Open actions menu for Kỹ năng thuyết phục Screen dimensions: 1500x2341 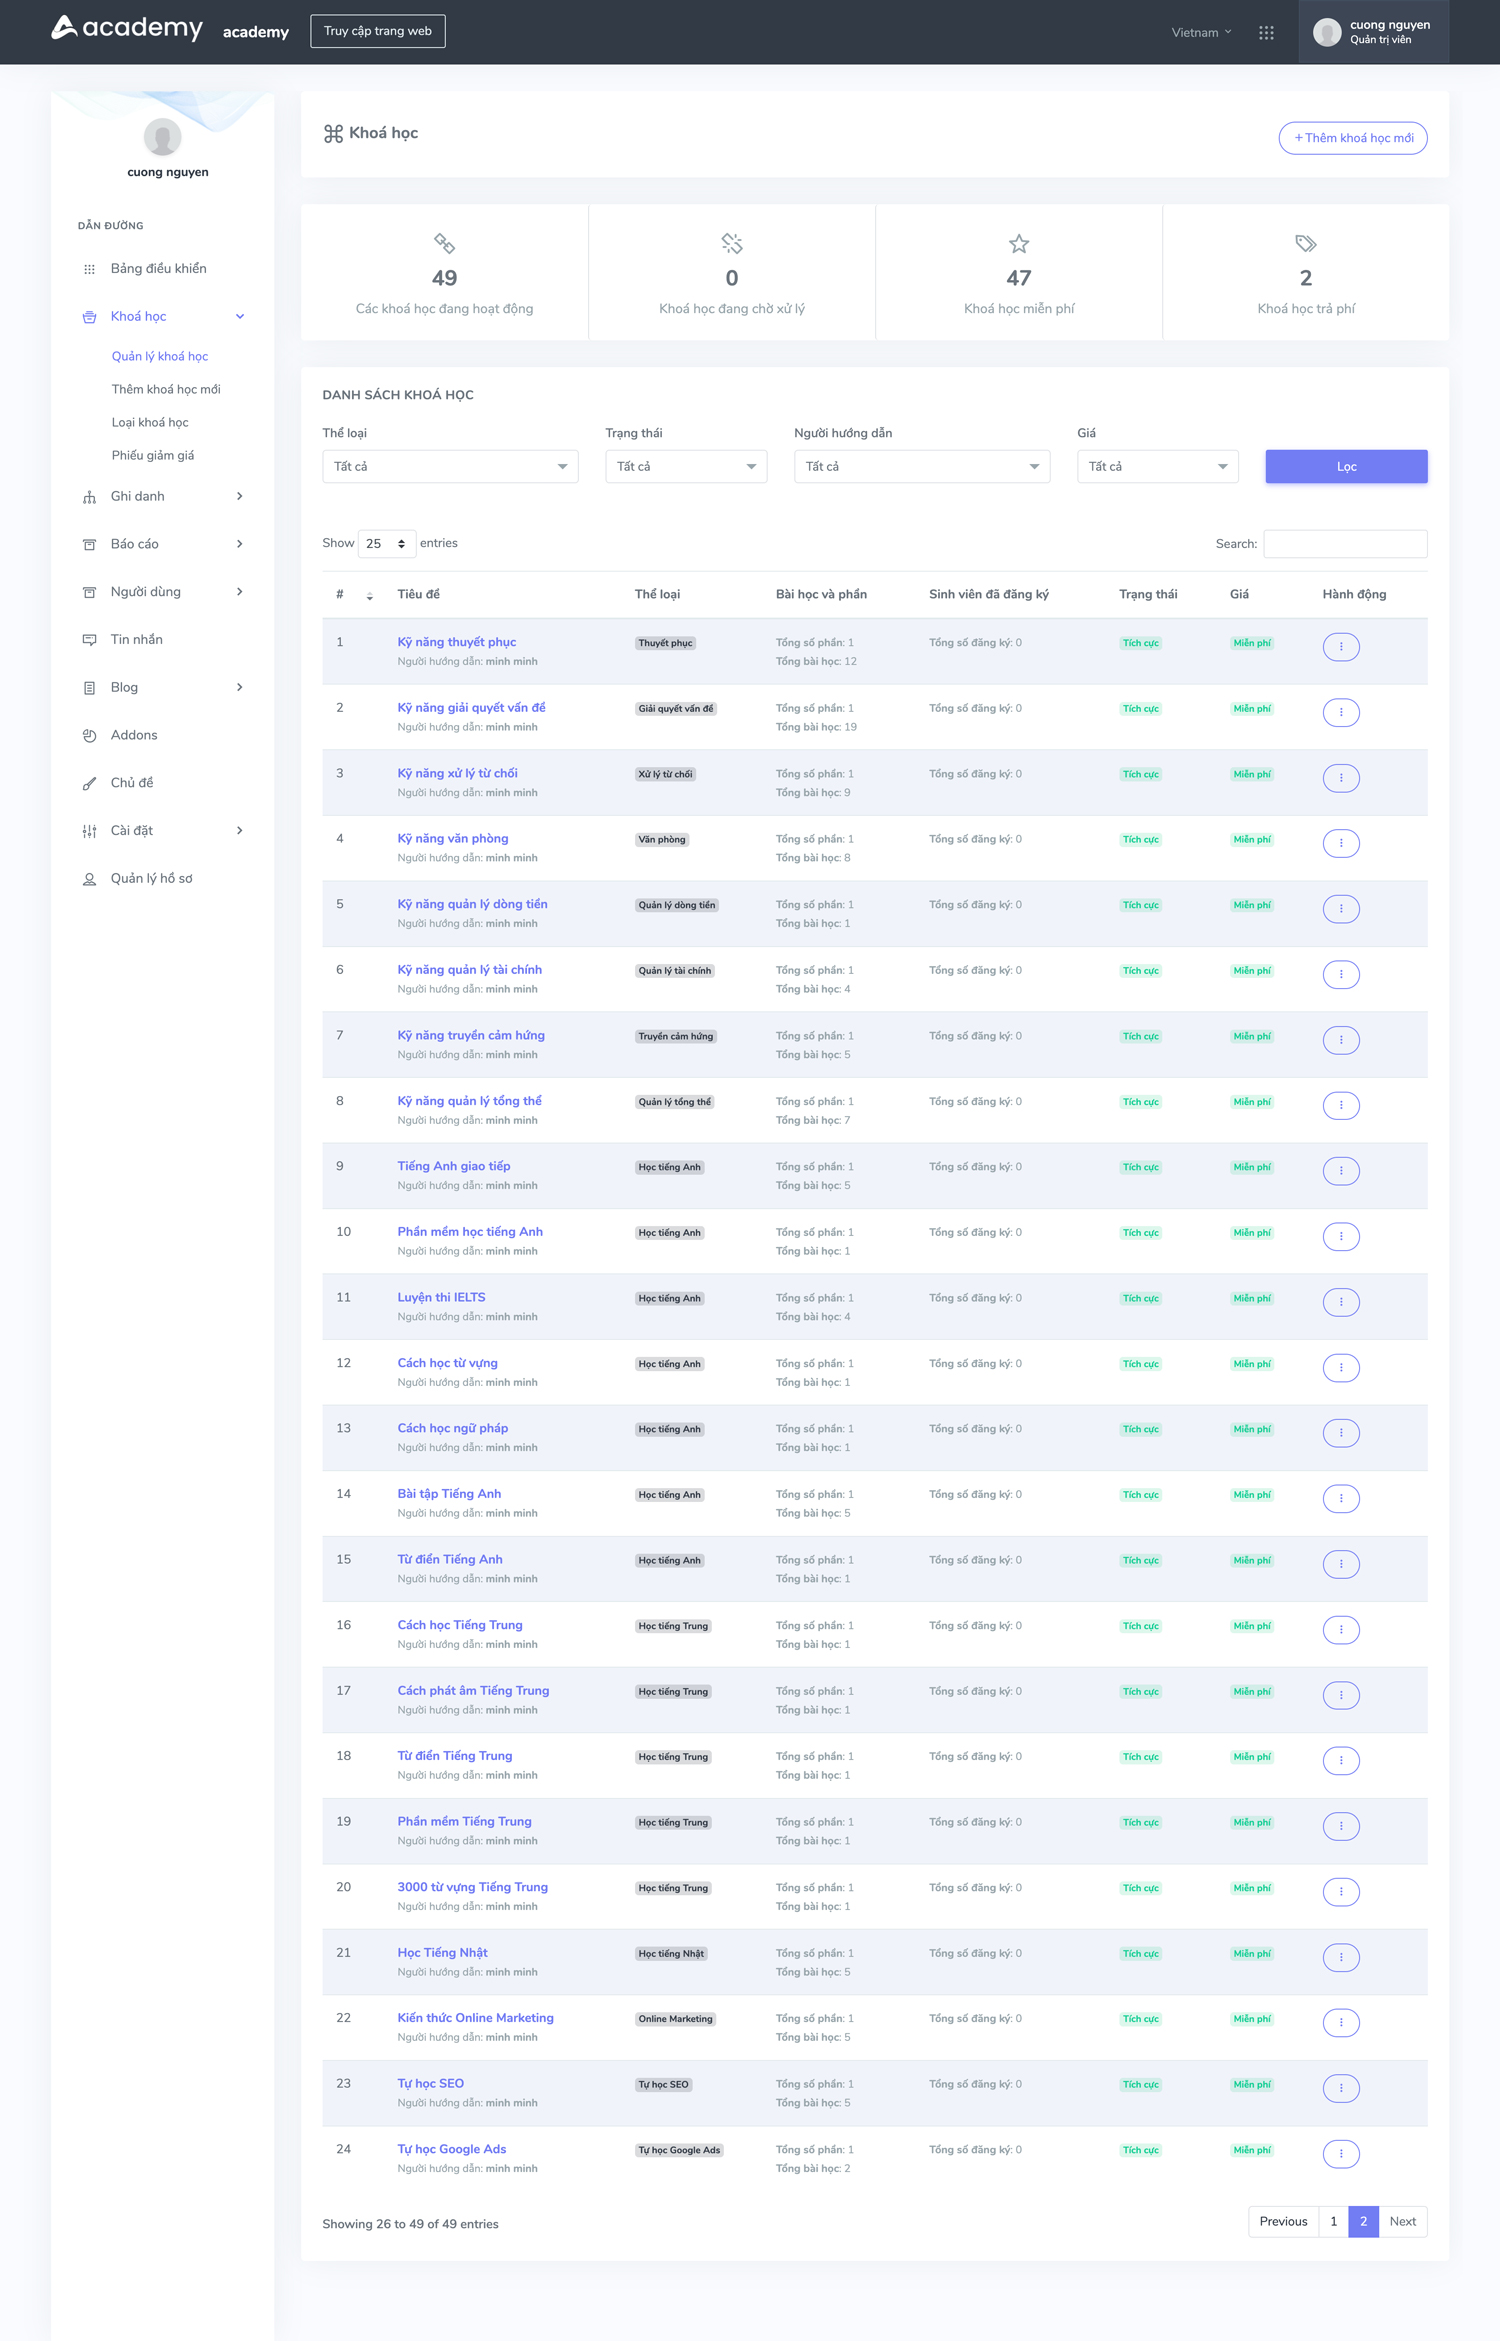click(1341, 647)
